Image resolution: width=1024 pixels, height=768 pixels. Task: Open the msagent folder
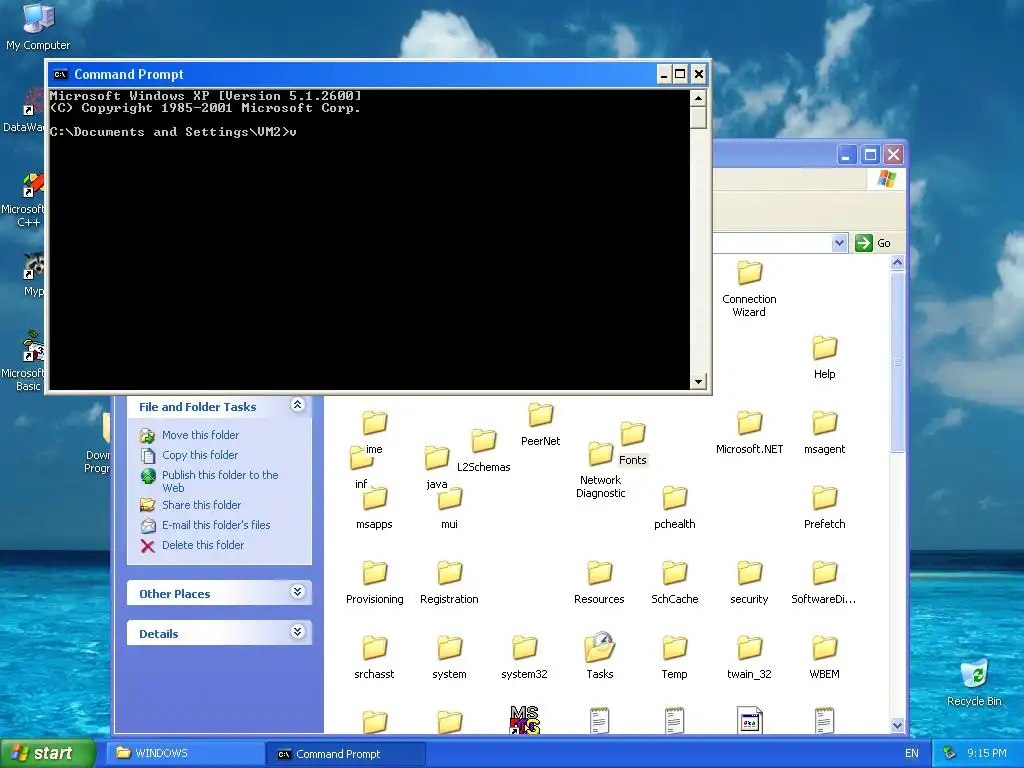824,432
